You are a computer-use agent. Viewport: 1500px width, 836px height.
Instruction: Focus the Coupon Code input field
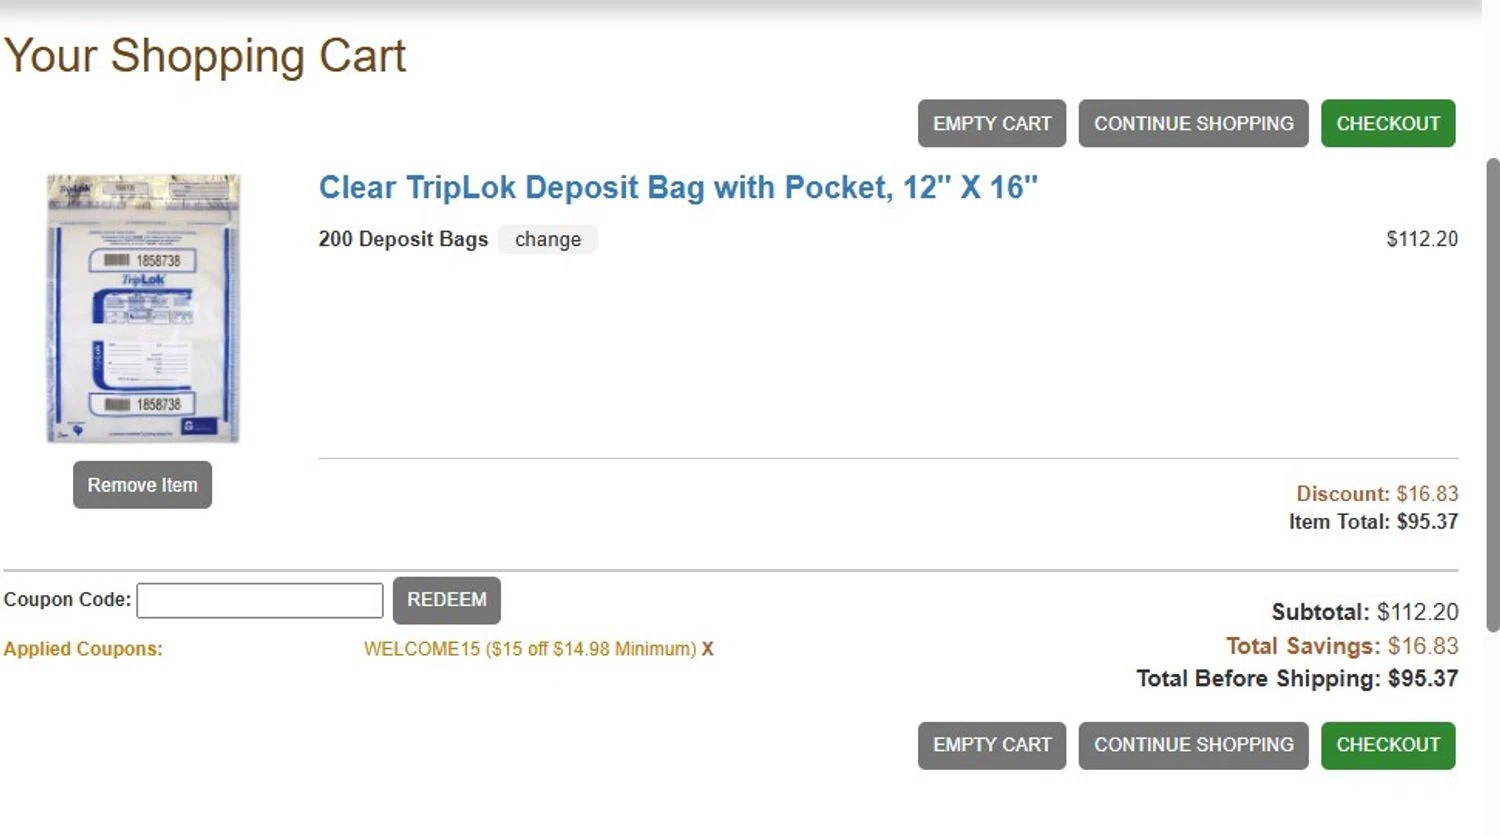[x=260, y=600]
